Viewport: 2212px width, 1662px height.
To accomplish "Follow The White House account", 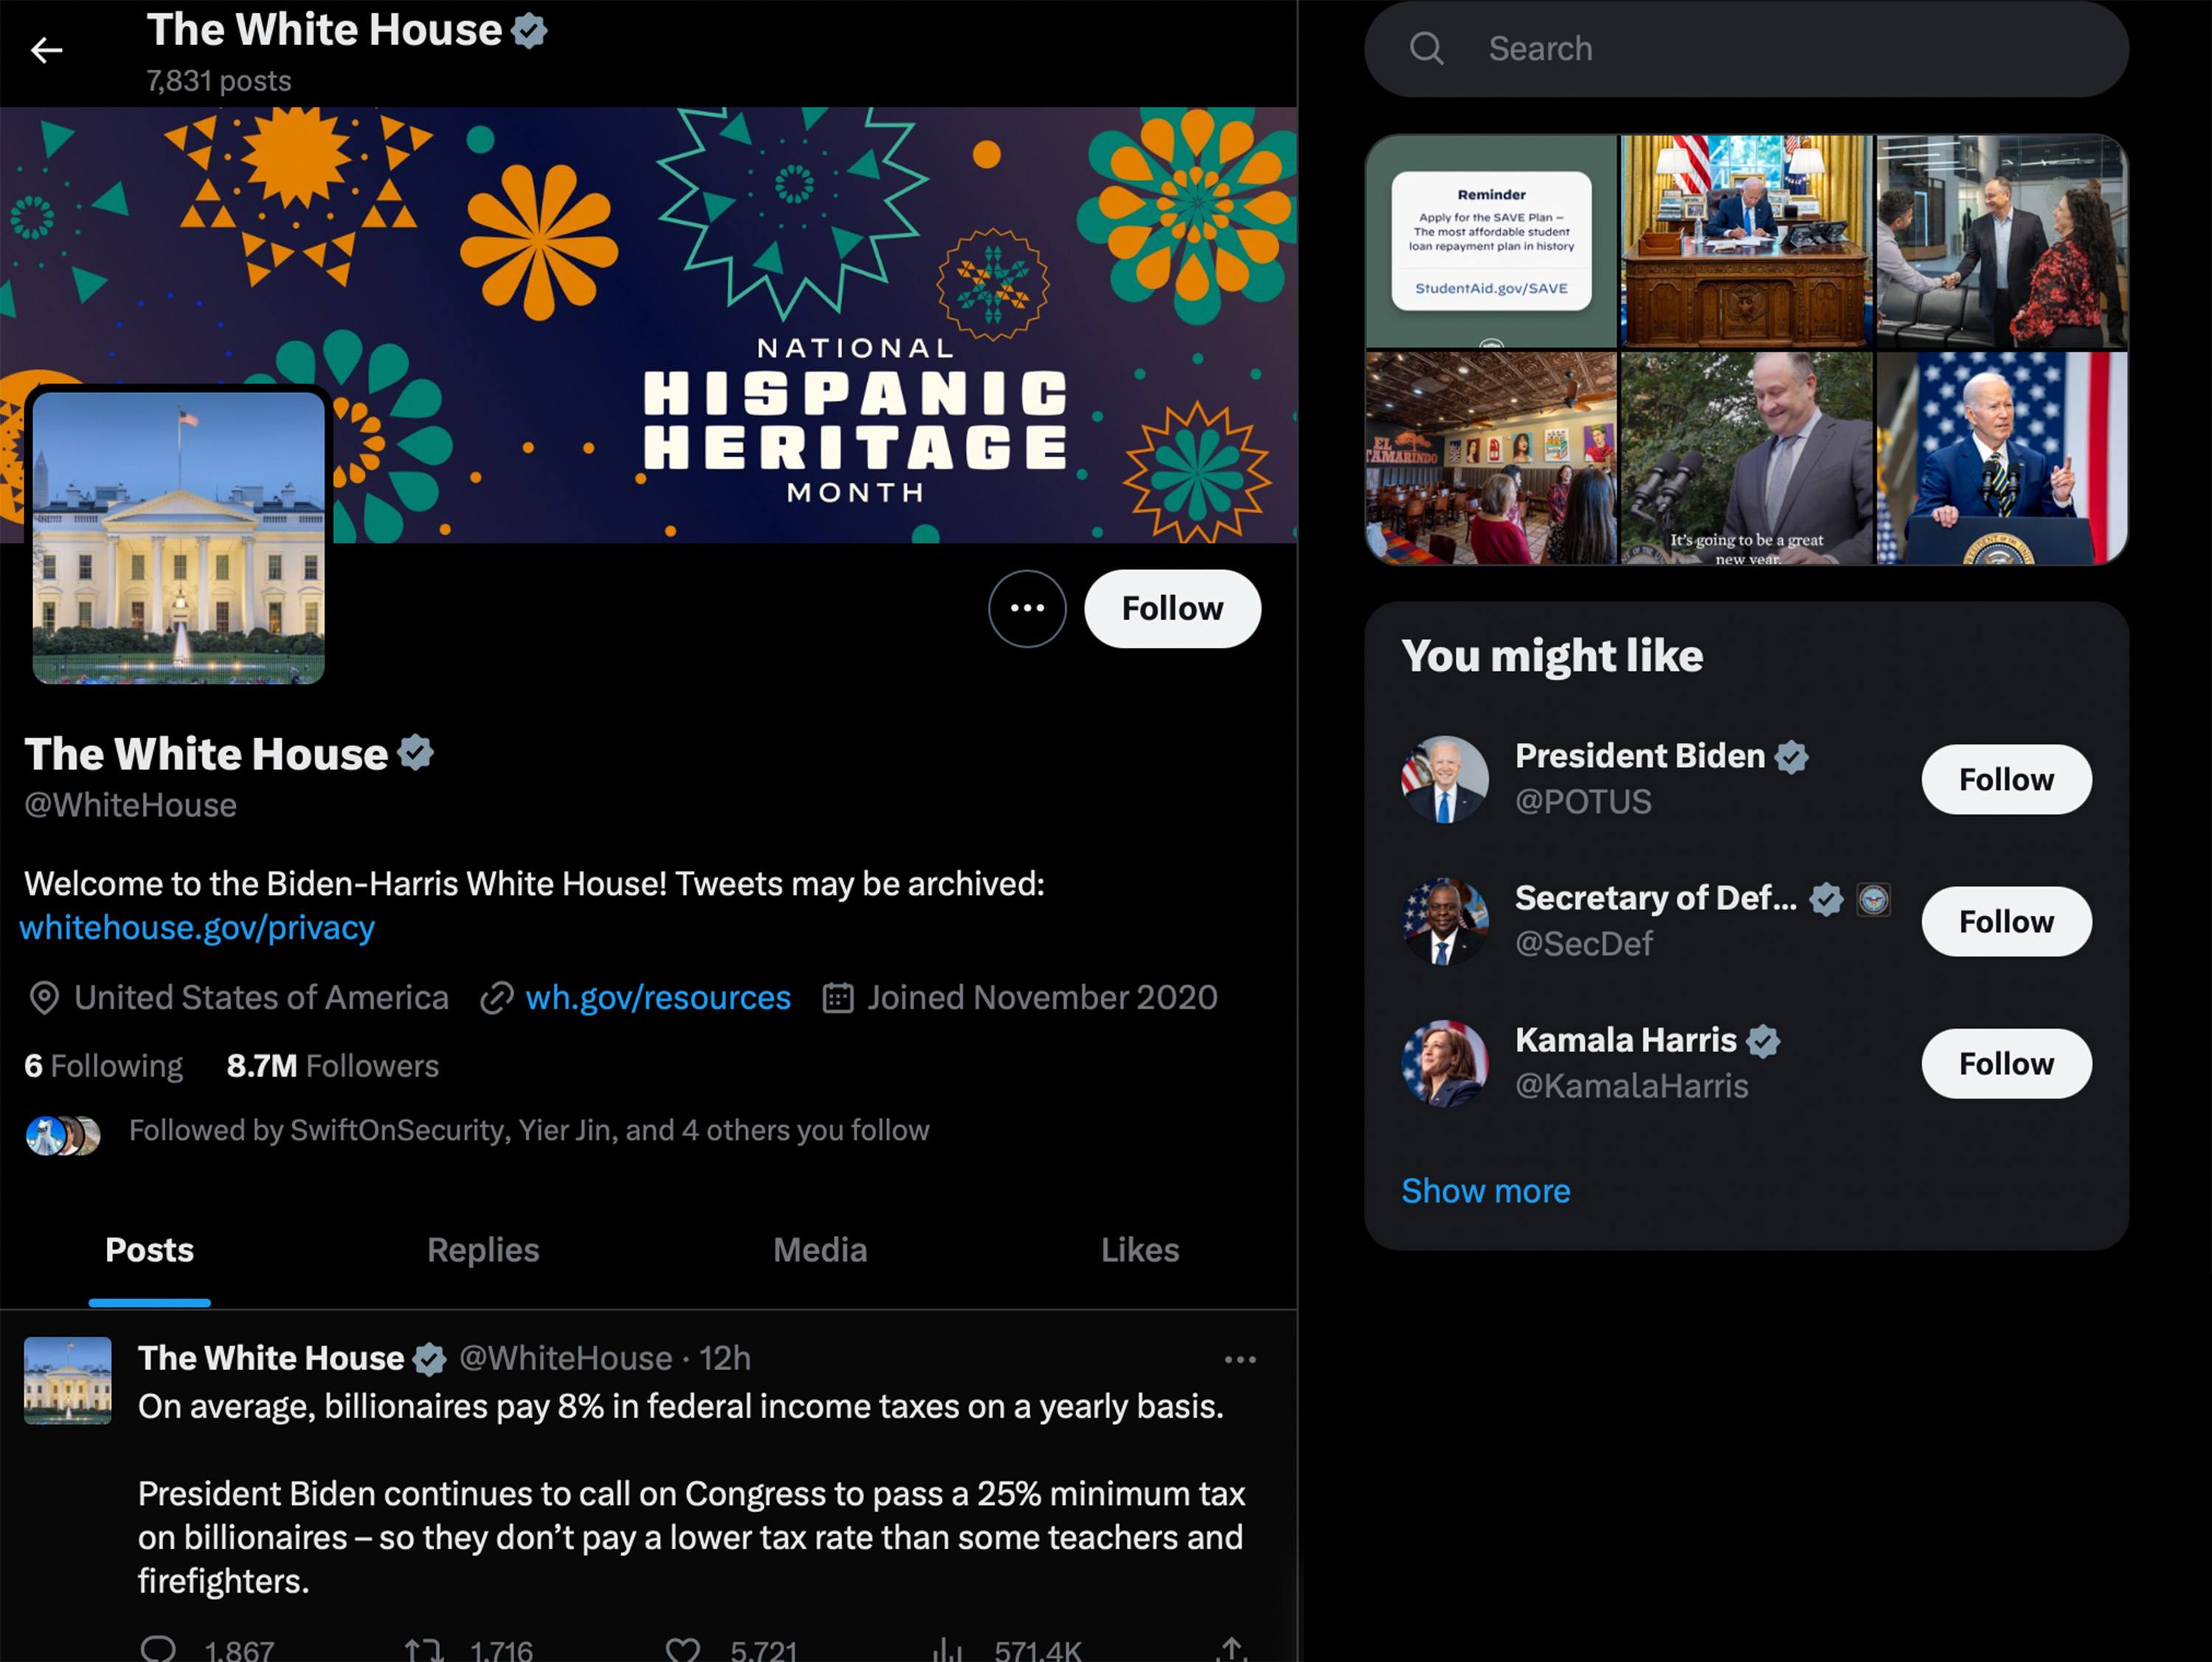I will (1173, 608).
